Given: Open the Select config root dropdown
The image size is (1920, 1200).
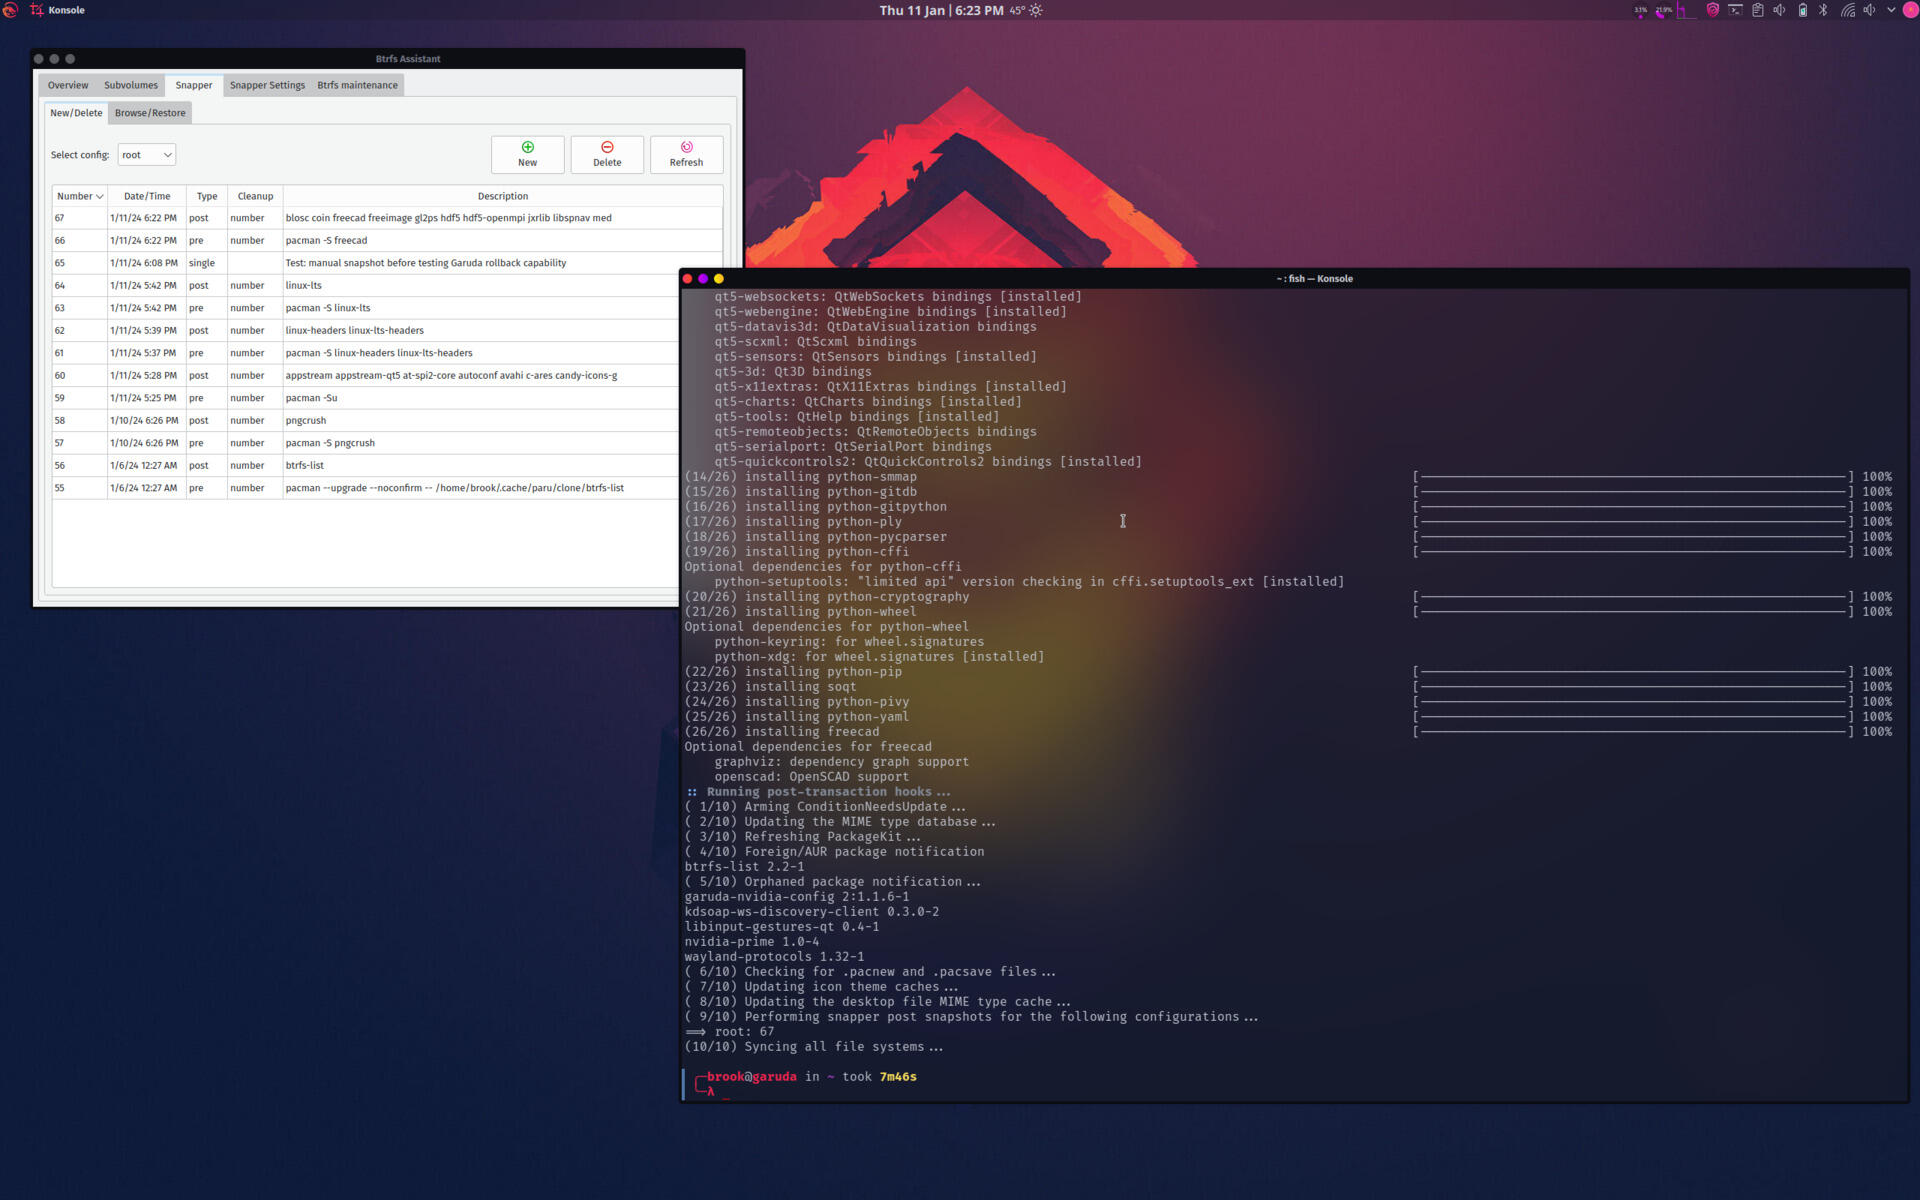Looking at the screenshot, I should (x=146, y=155).
